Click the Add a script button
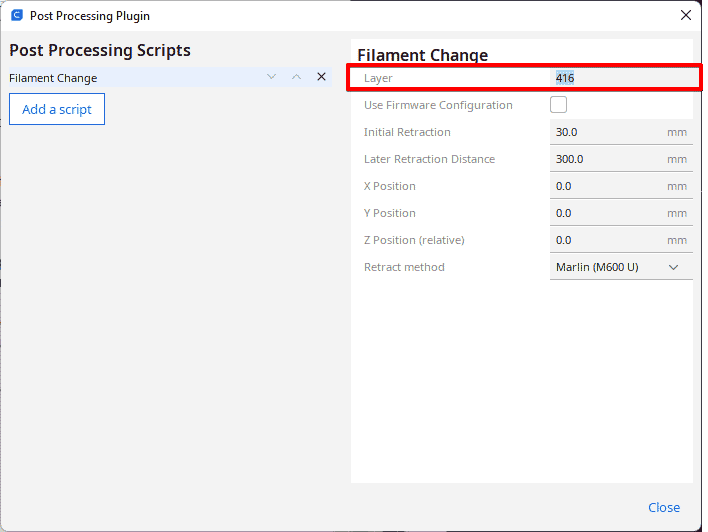 tap(57, 109)
